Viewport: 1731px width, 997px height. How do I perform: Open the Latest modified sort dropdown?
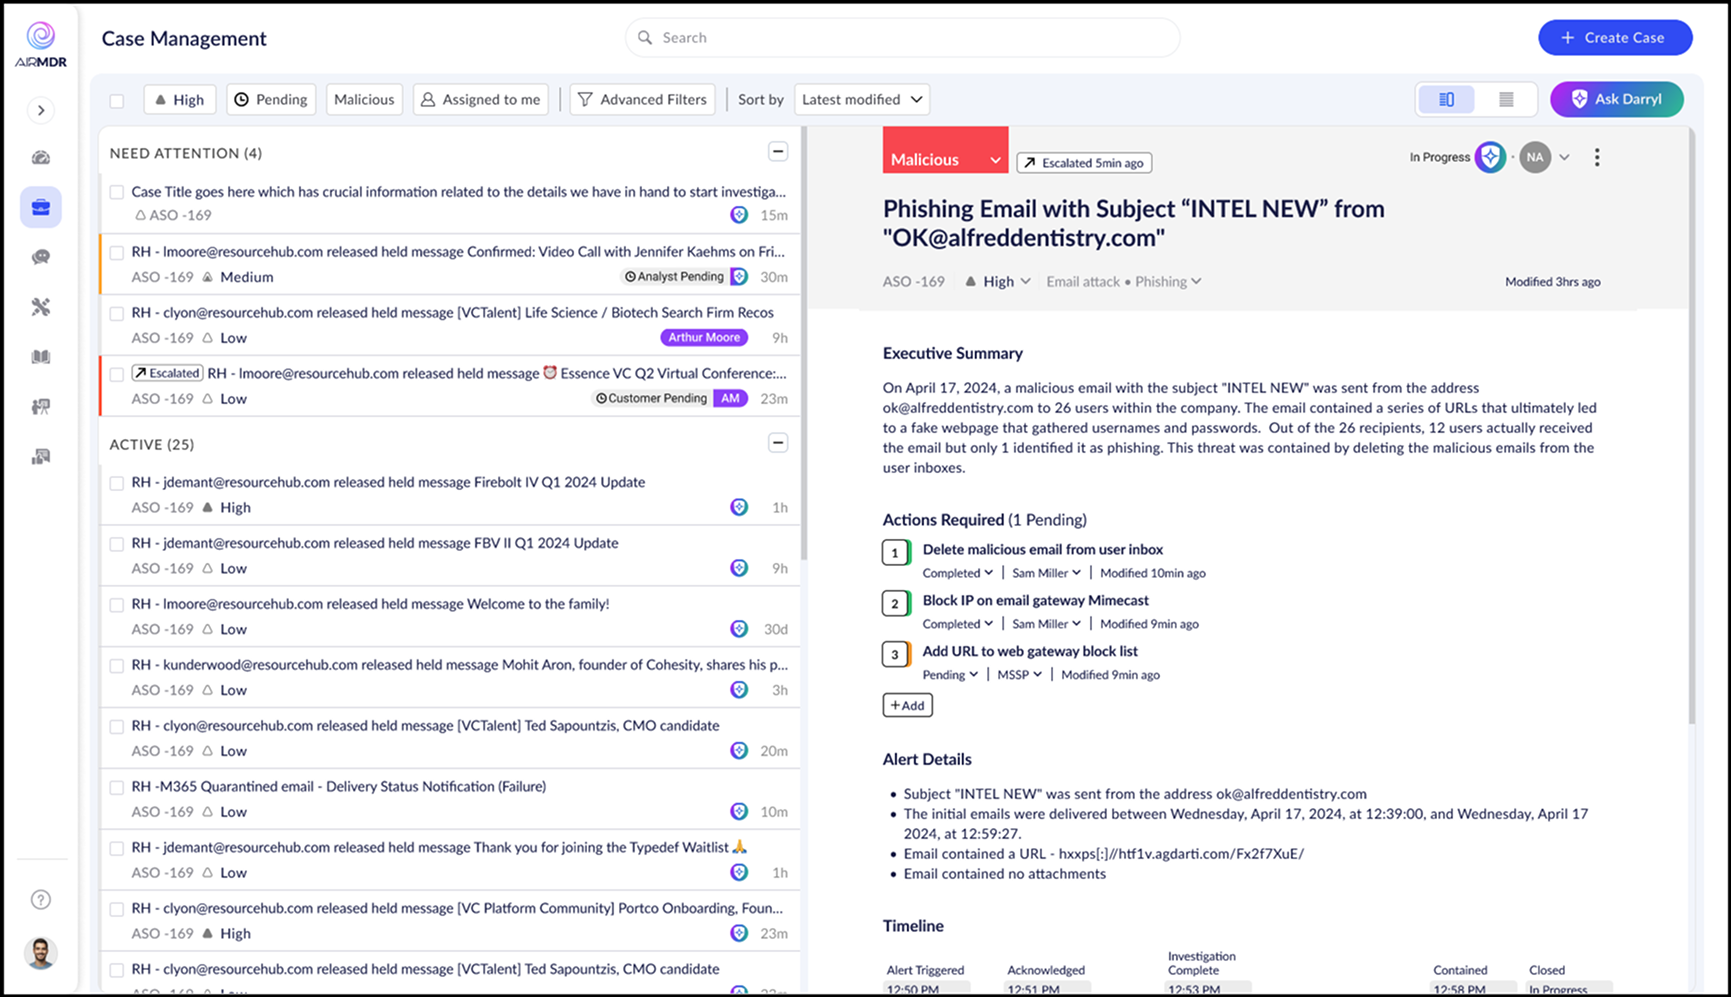[861, 99]
